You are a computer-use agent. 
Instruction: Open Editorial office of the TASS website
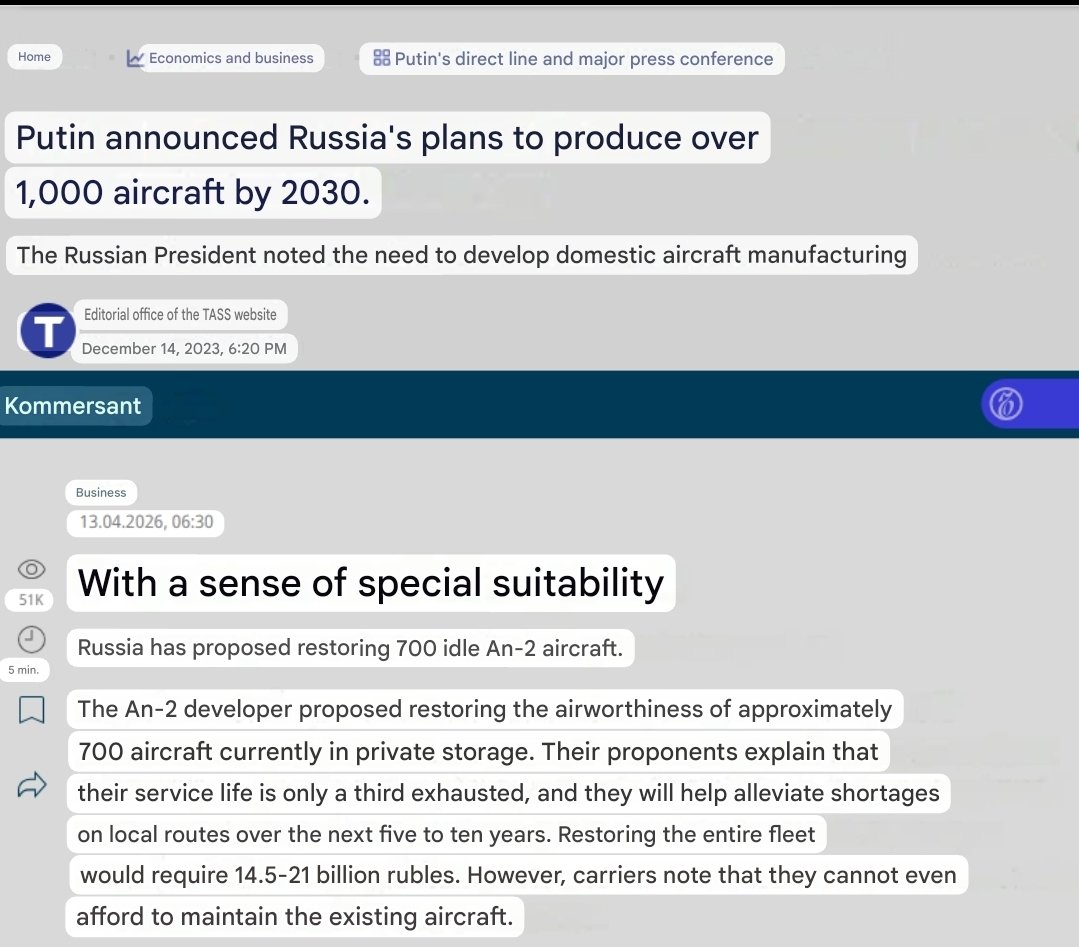coord(180,315)
